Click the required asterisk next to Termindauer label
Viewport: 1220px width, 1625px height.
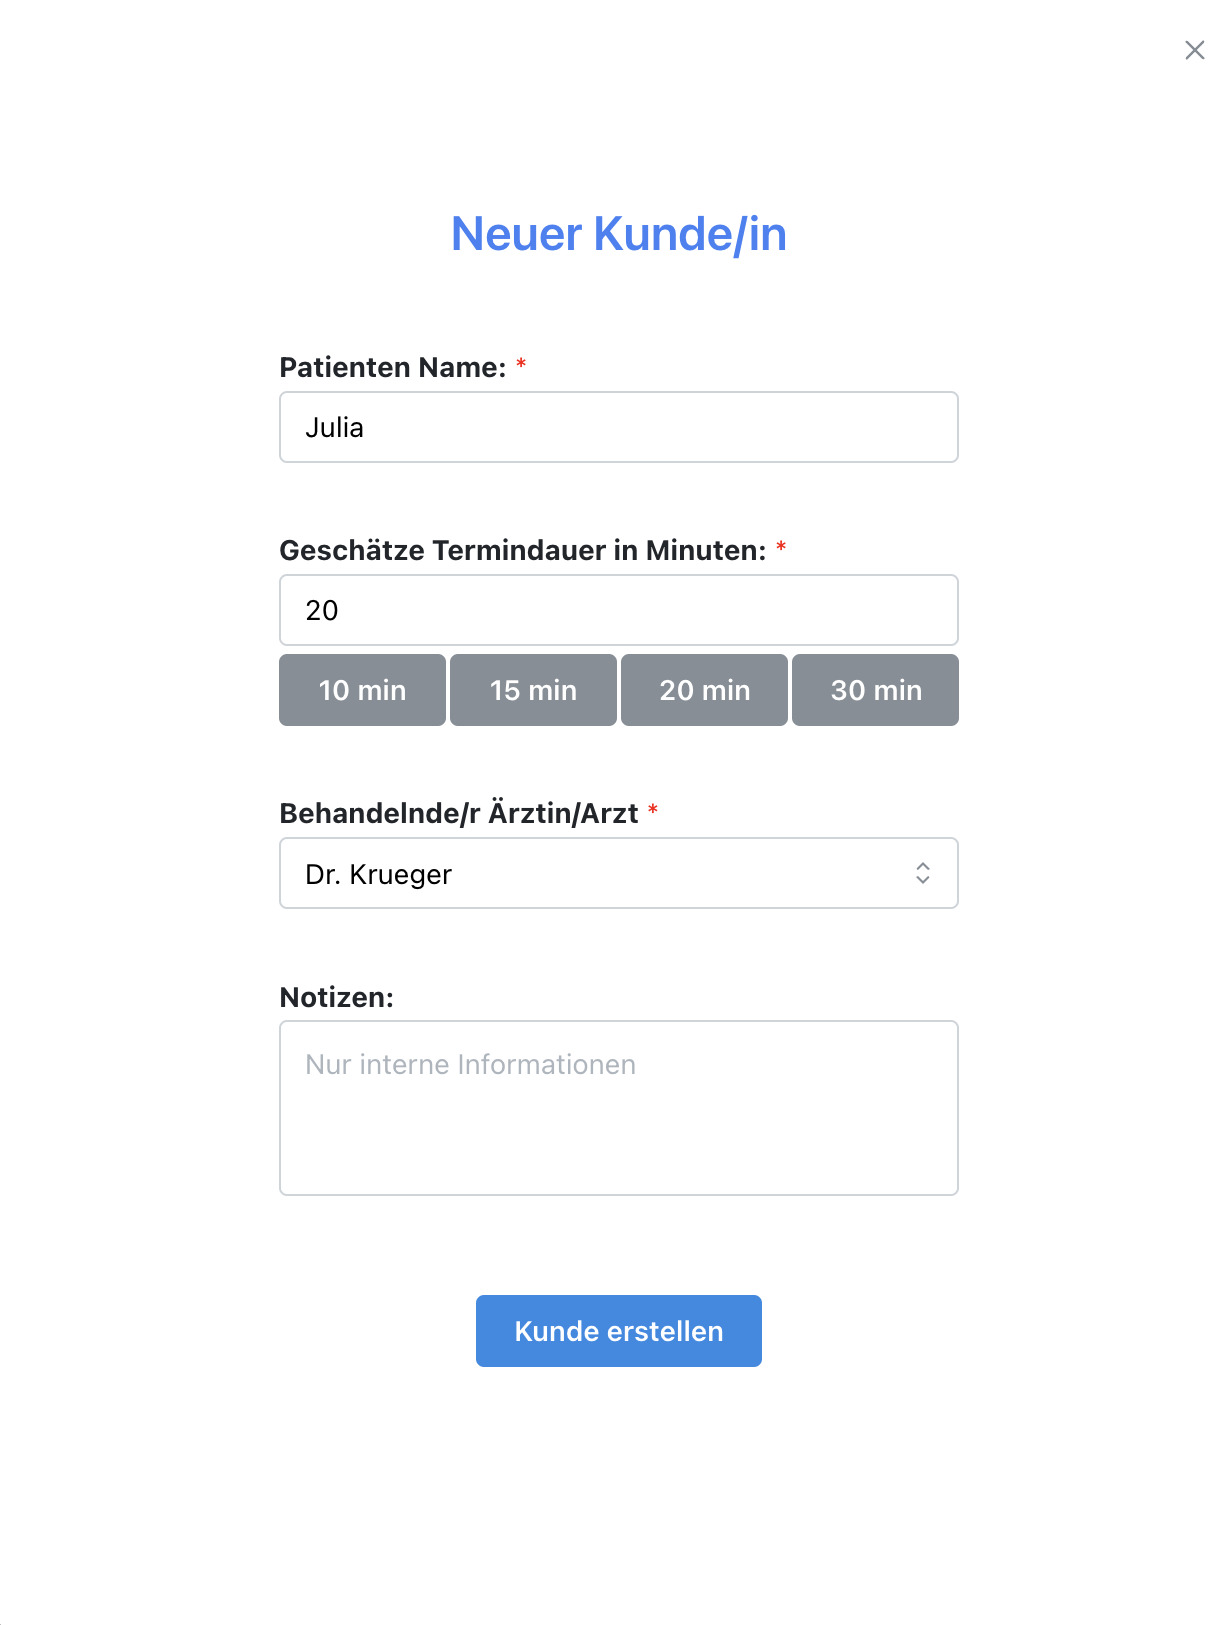[781, 548]
